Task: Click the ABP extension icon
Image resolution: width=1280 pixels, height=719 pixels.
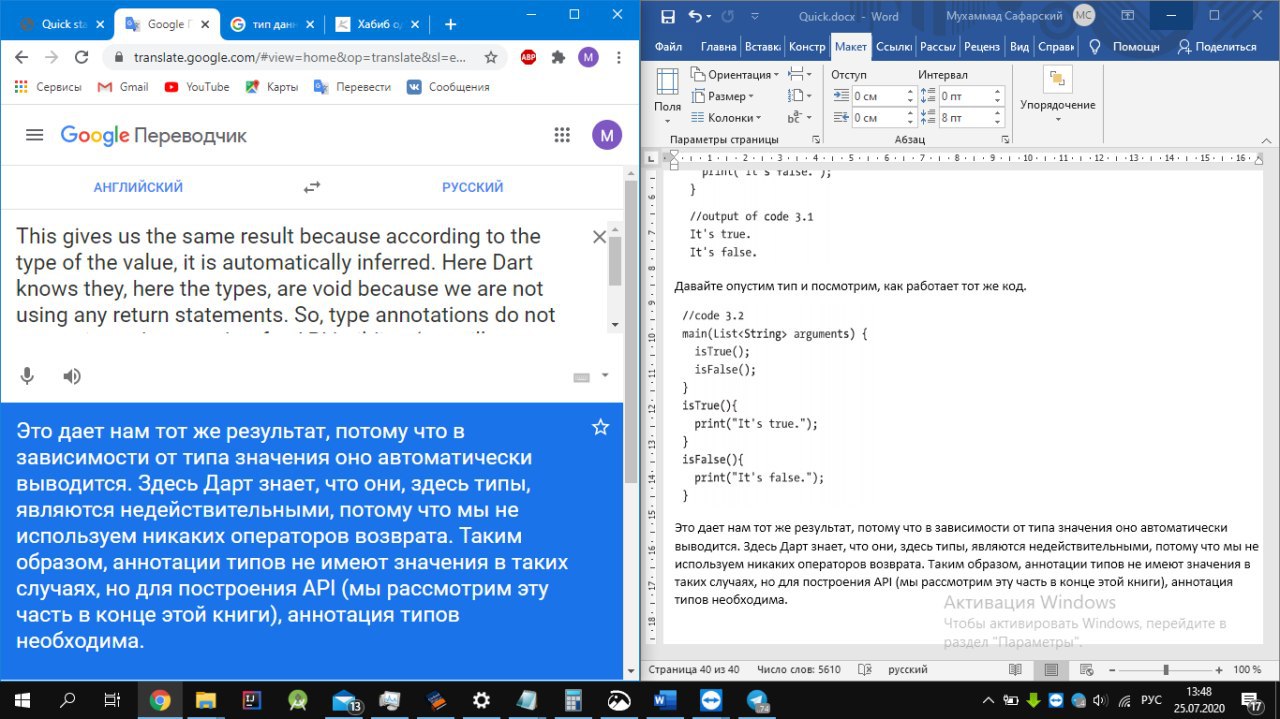Action: (528, 57)
